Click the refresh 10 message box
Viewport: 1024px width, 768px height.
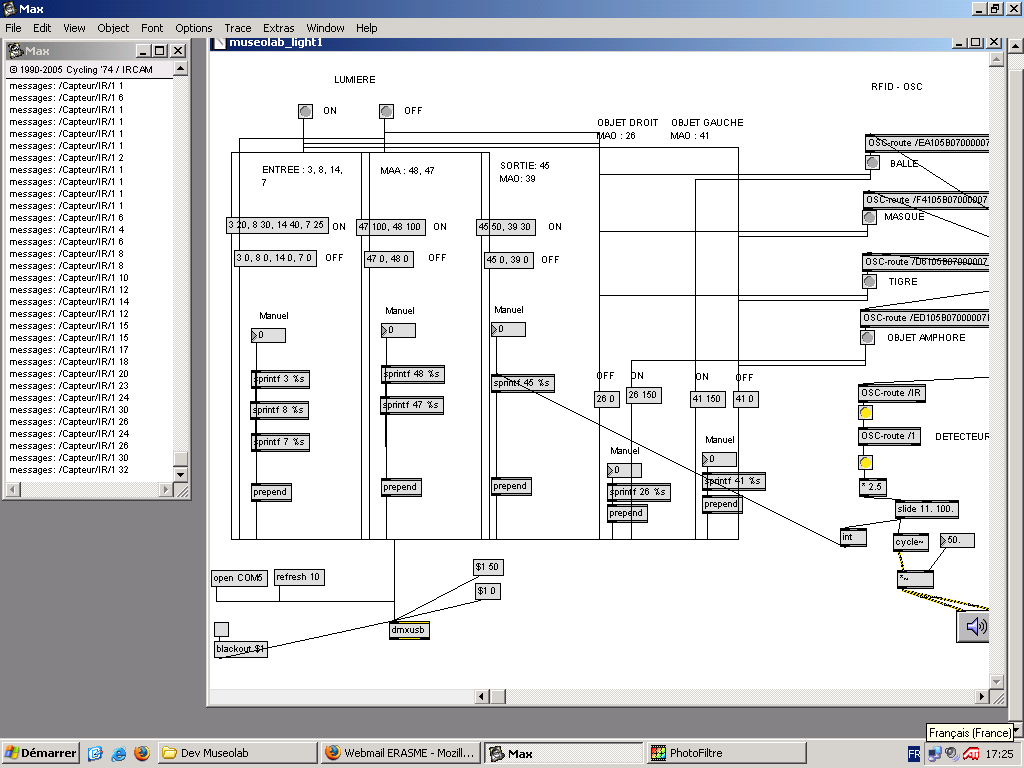pyautogui.click(x=299, y=577)
